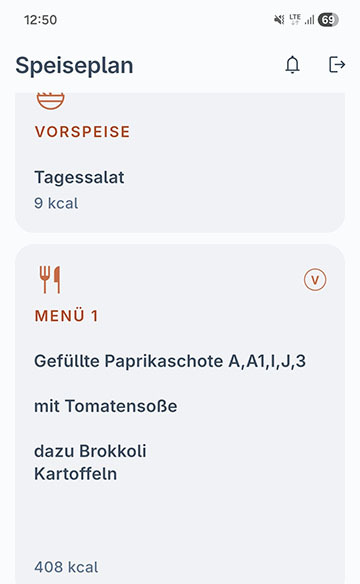Viewport: 360px width, 584px height.
Task: Open the Tagessalat dish entry
Action: (79, 177)
